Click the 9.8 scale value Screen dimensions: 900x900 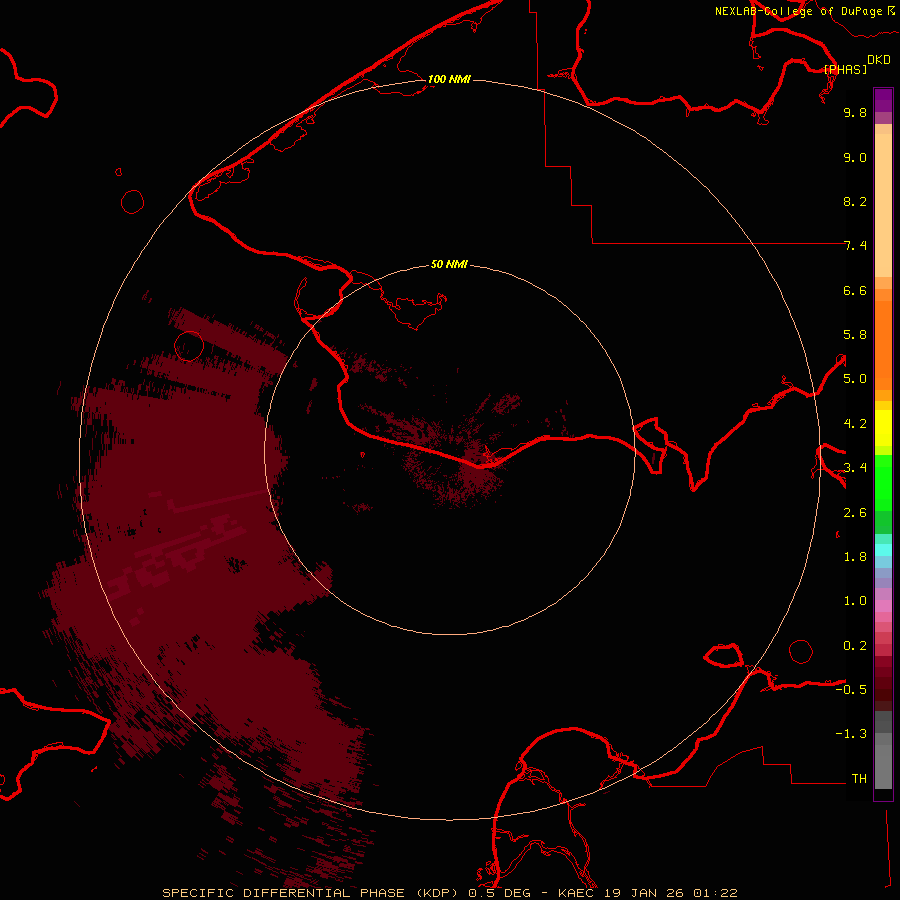pos(855,112)
